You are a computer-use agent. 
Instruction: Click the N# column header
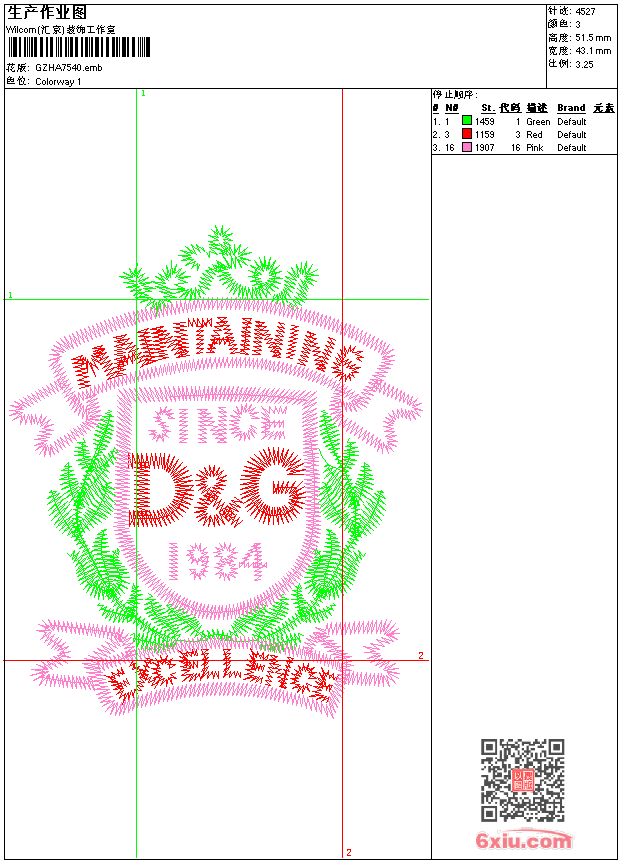pos(452,108)
